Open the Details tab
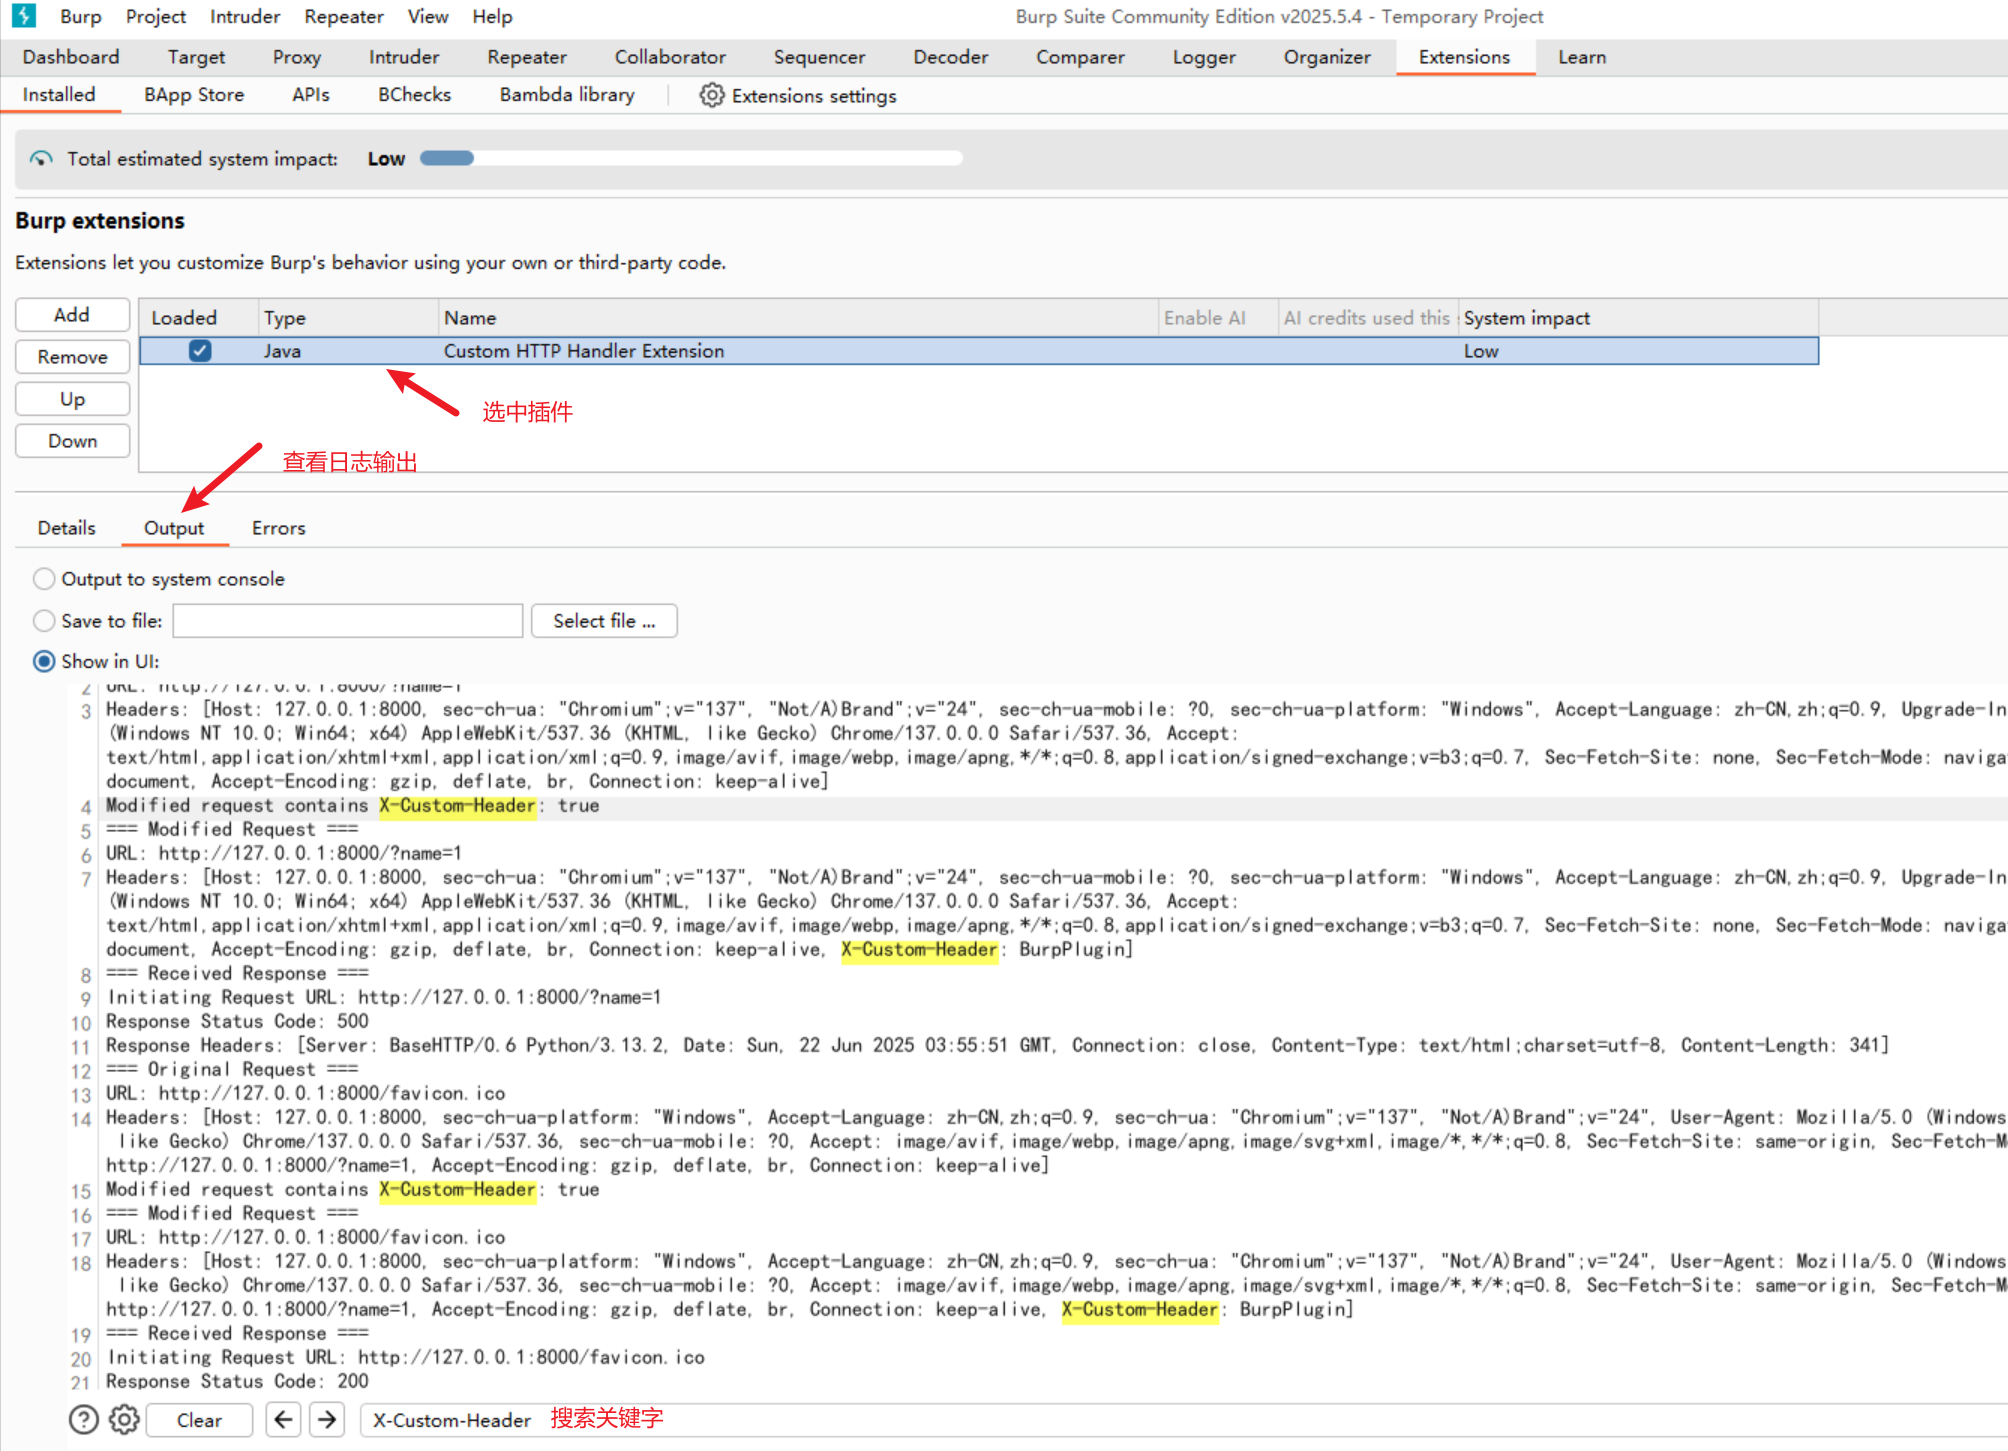 [x=67, y=528]
